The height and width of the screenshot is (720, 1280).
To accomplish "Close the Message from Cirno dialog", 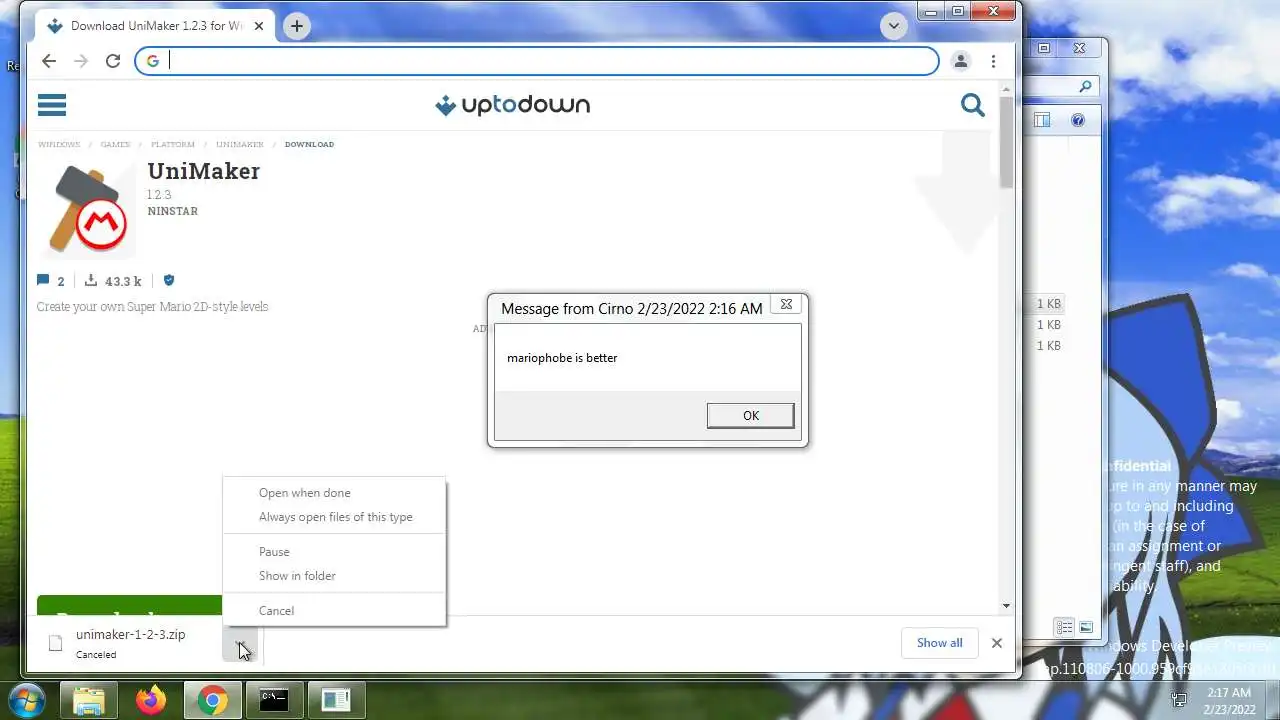I will 786,304.
